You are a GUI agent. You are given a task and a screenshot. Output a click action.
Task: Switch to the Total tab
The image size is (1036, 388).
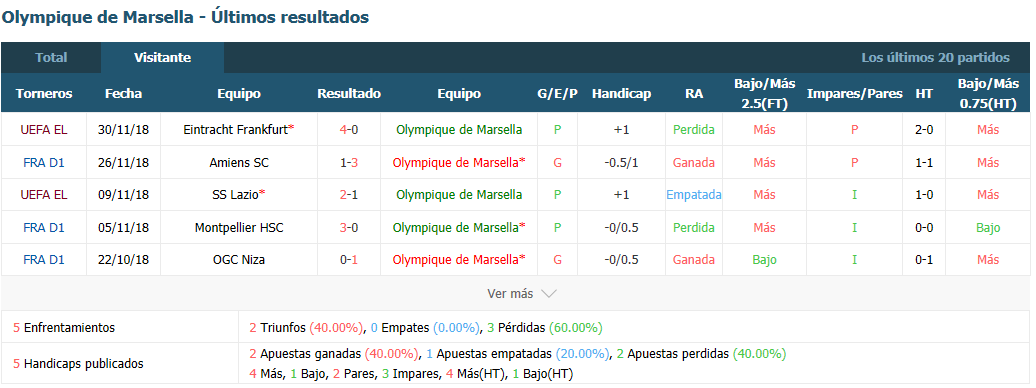click(x=51, y=58)
